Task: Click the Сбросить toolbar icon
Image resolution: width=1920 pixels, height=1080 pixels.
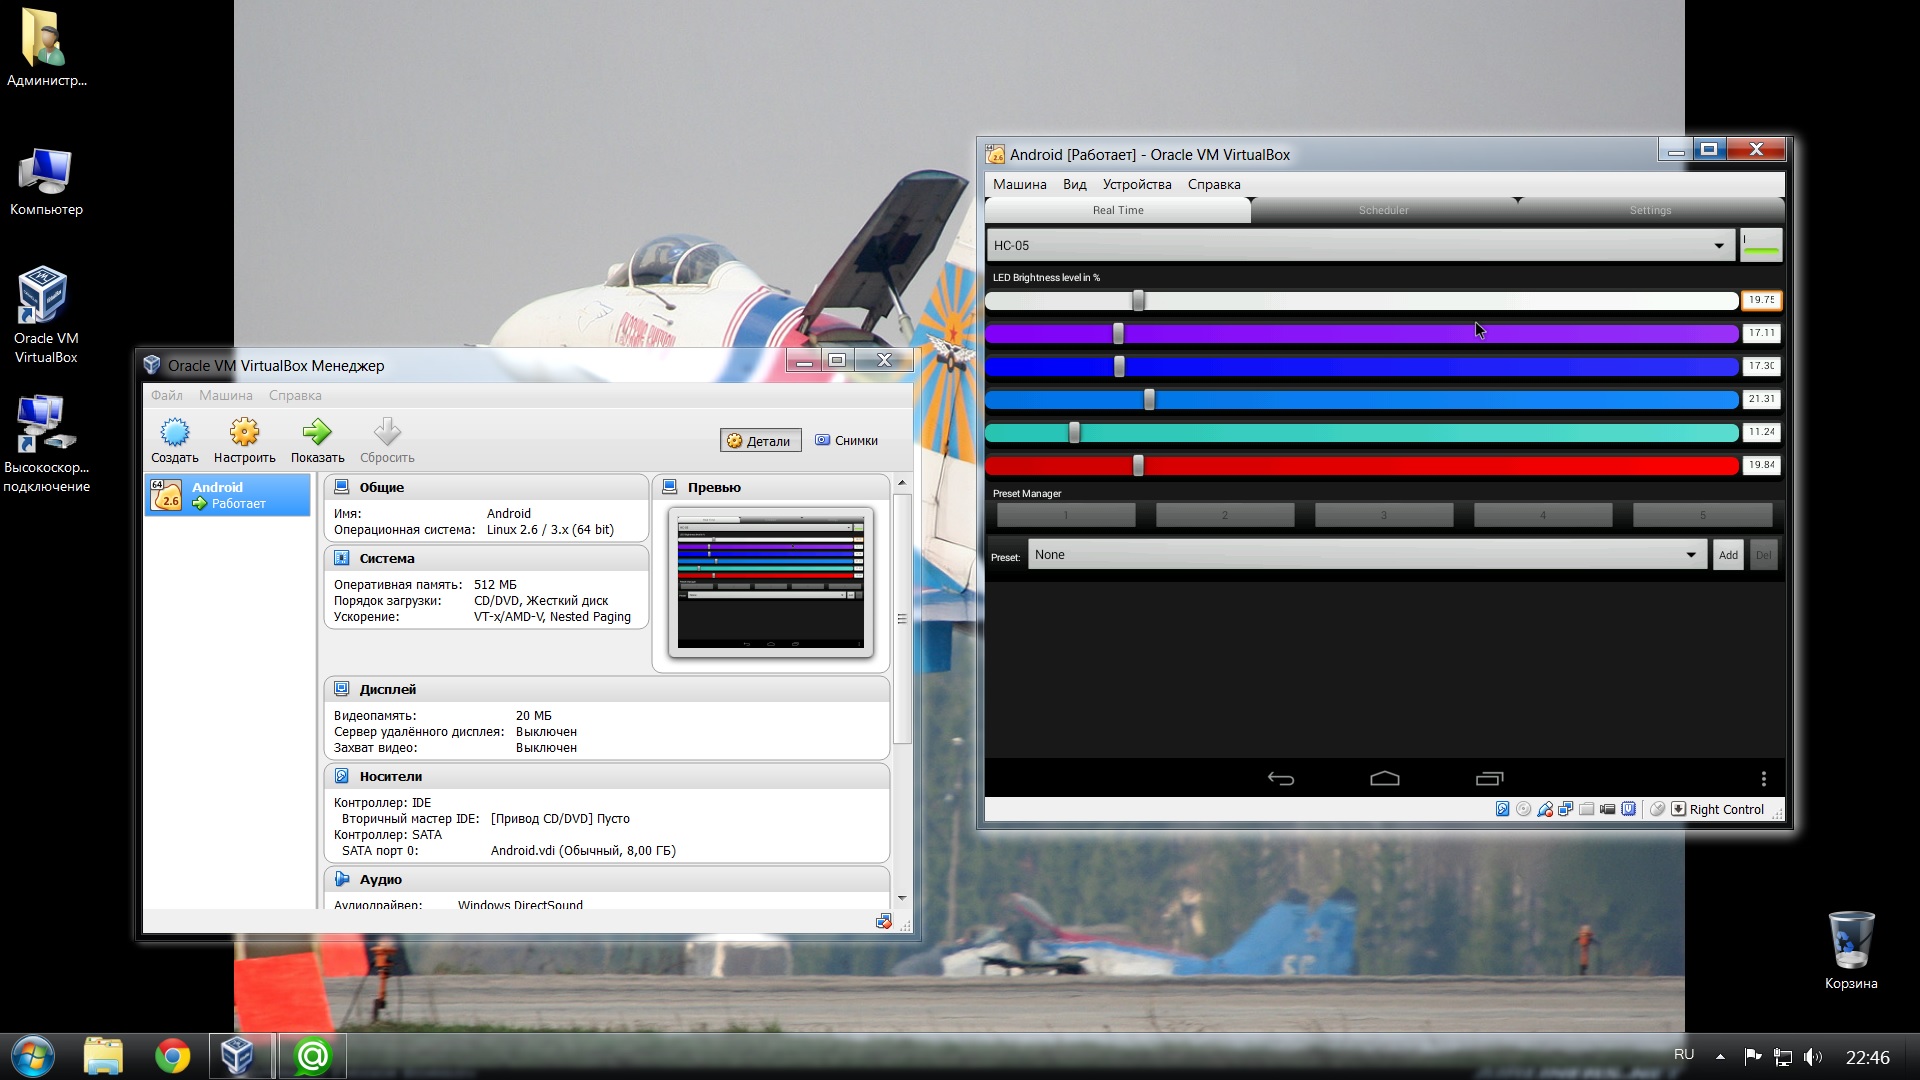Action: (387, 432)
